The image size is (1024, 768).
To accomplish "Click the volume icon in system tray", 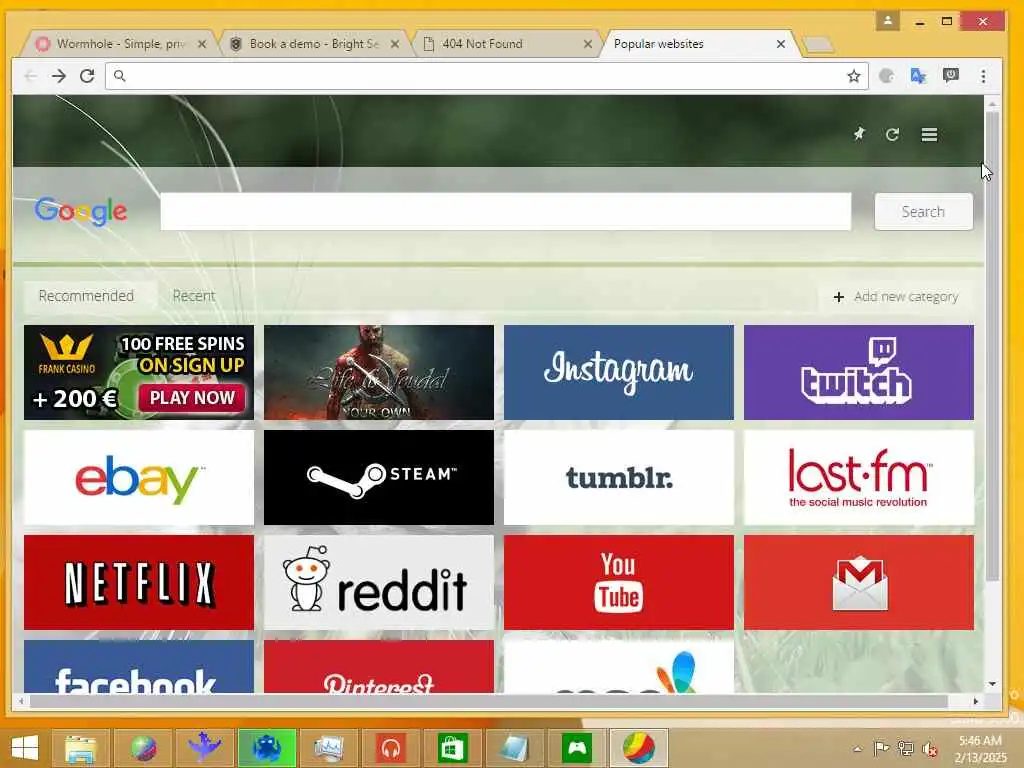I will point(929,749).
